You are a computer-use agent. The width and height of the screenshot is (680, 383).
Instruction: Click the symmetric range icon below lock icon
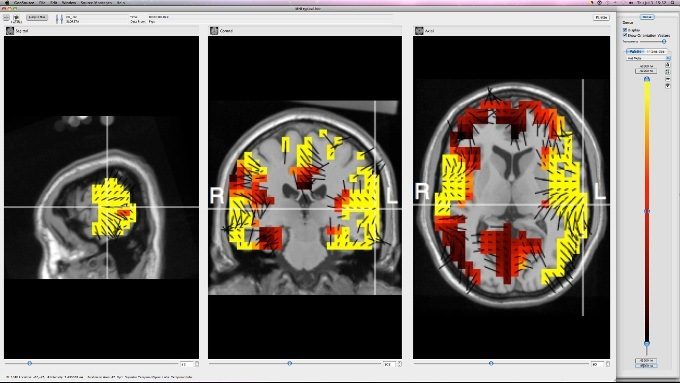668,72
